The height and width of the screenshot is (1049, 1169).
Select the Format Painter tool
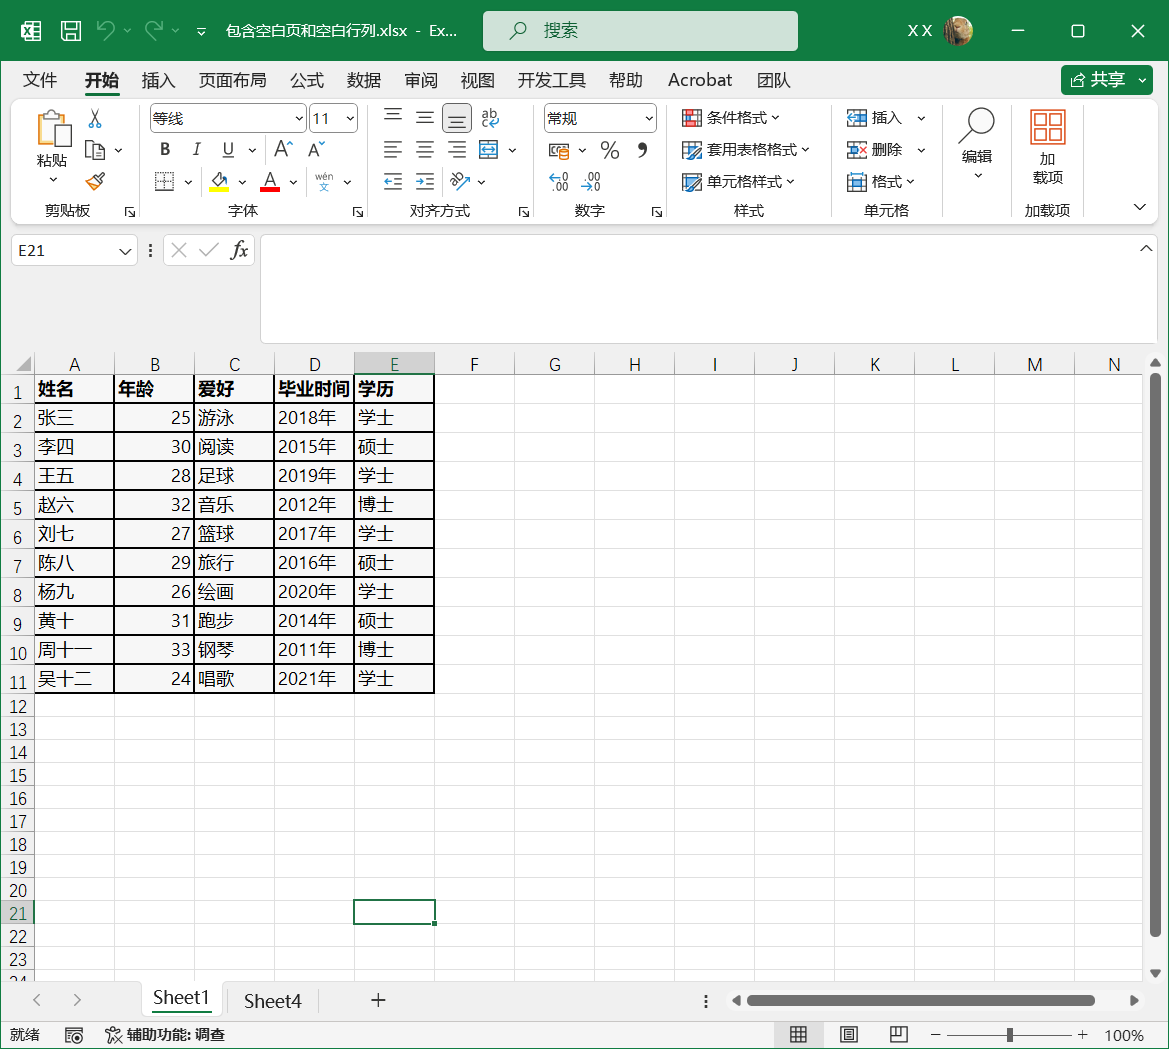point(96,181)
